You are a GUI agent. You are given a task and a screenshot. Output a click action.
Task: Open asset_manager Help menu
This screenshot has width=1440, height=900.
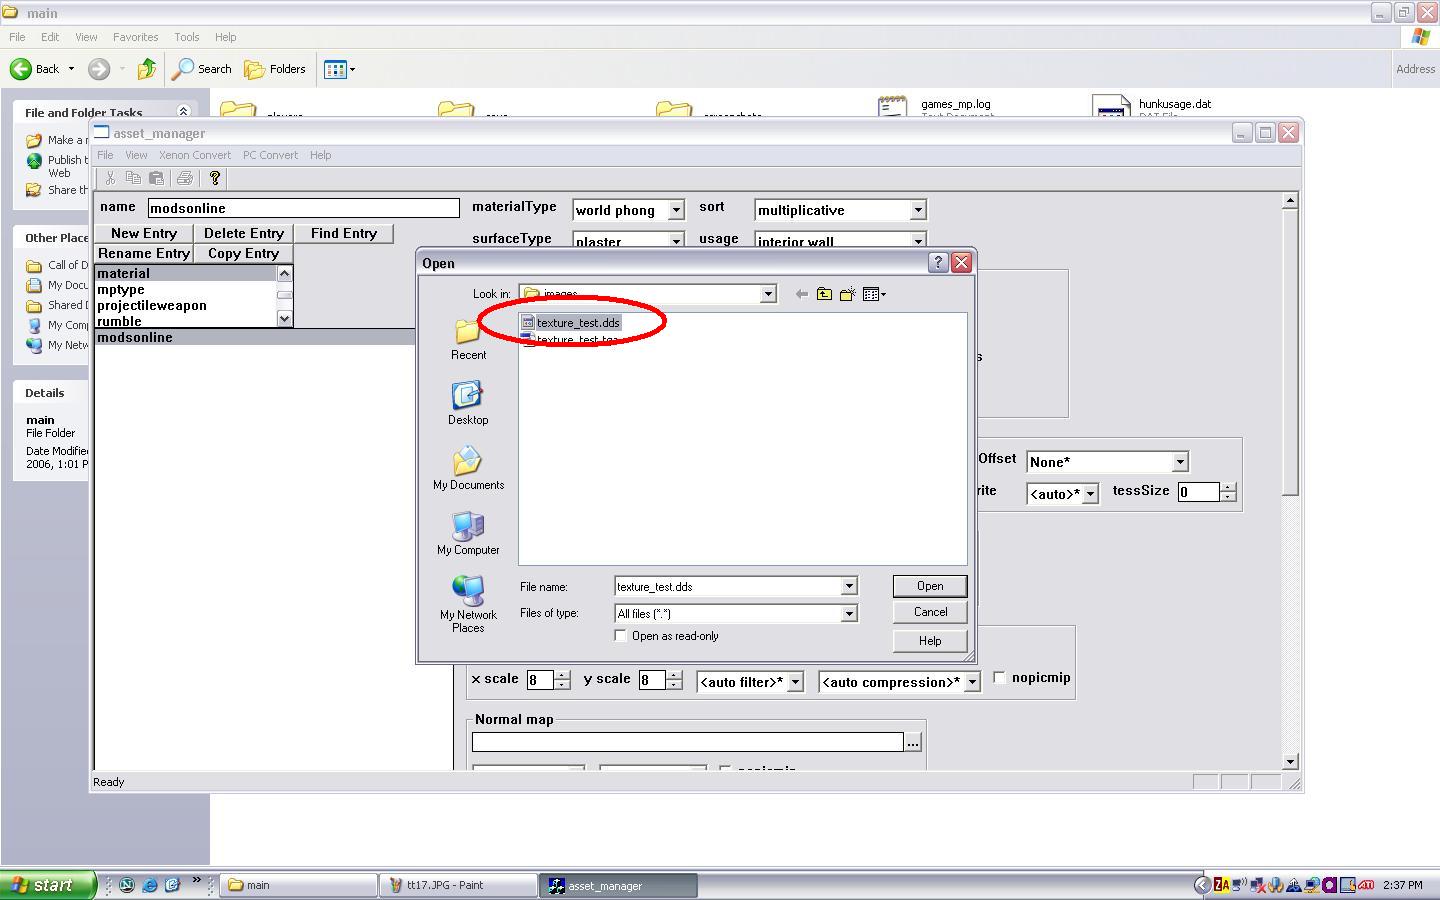tap(320, 155)
